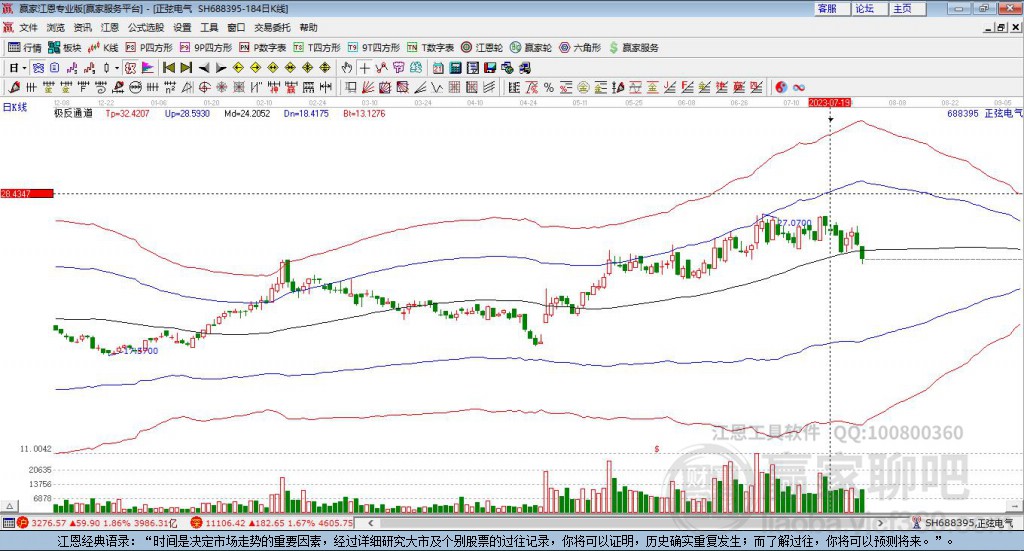
Task: Open the T四方形 tool
Action: (x=317, y=48)
